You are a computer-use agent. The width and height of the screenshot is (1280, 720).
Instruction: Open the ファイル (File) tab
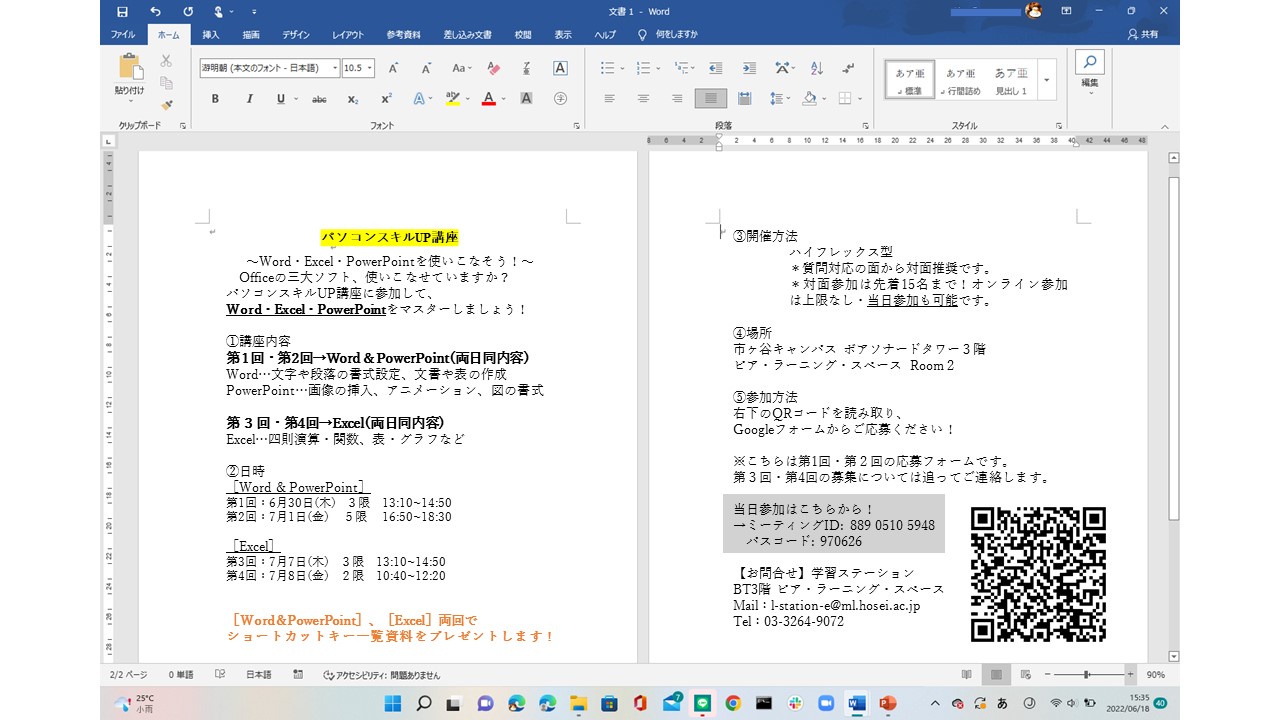[x=123, y=34]
